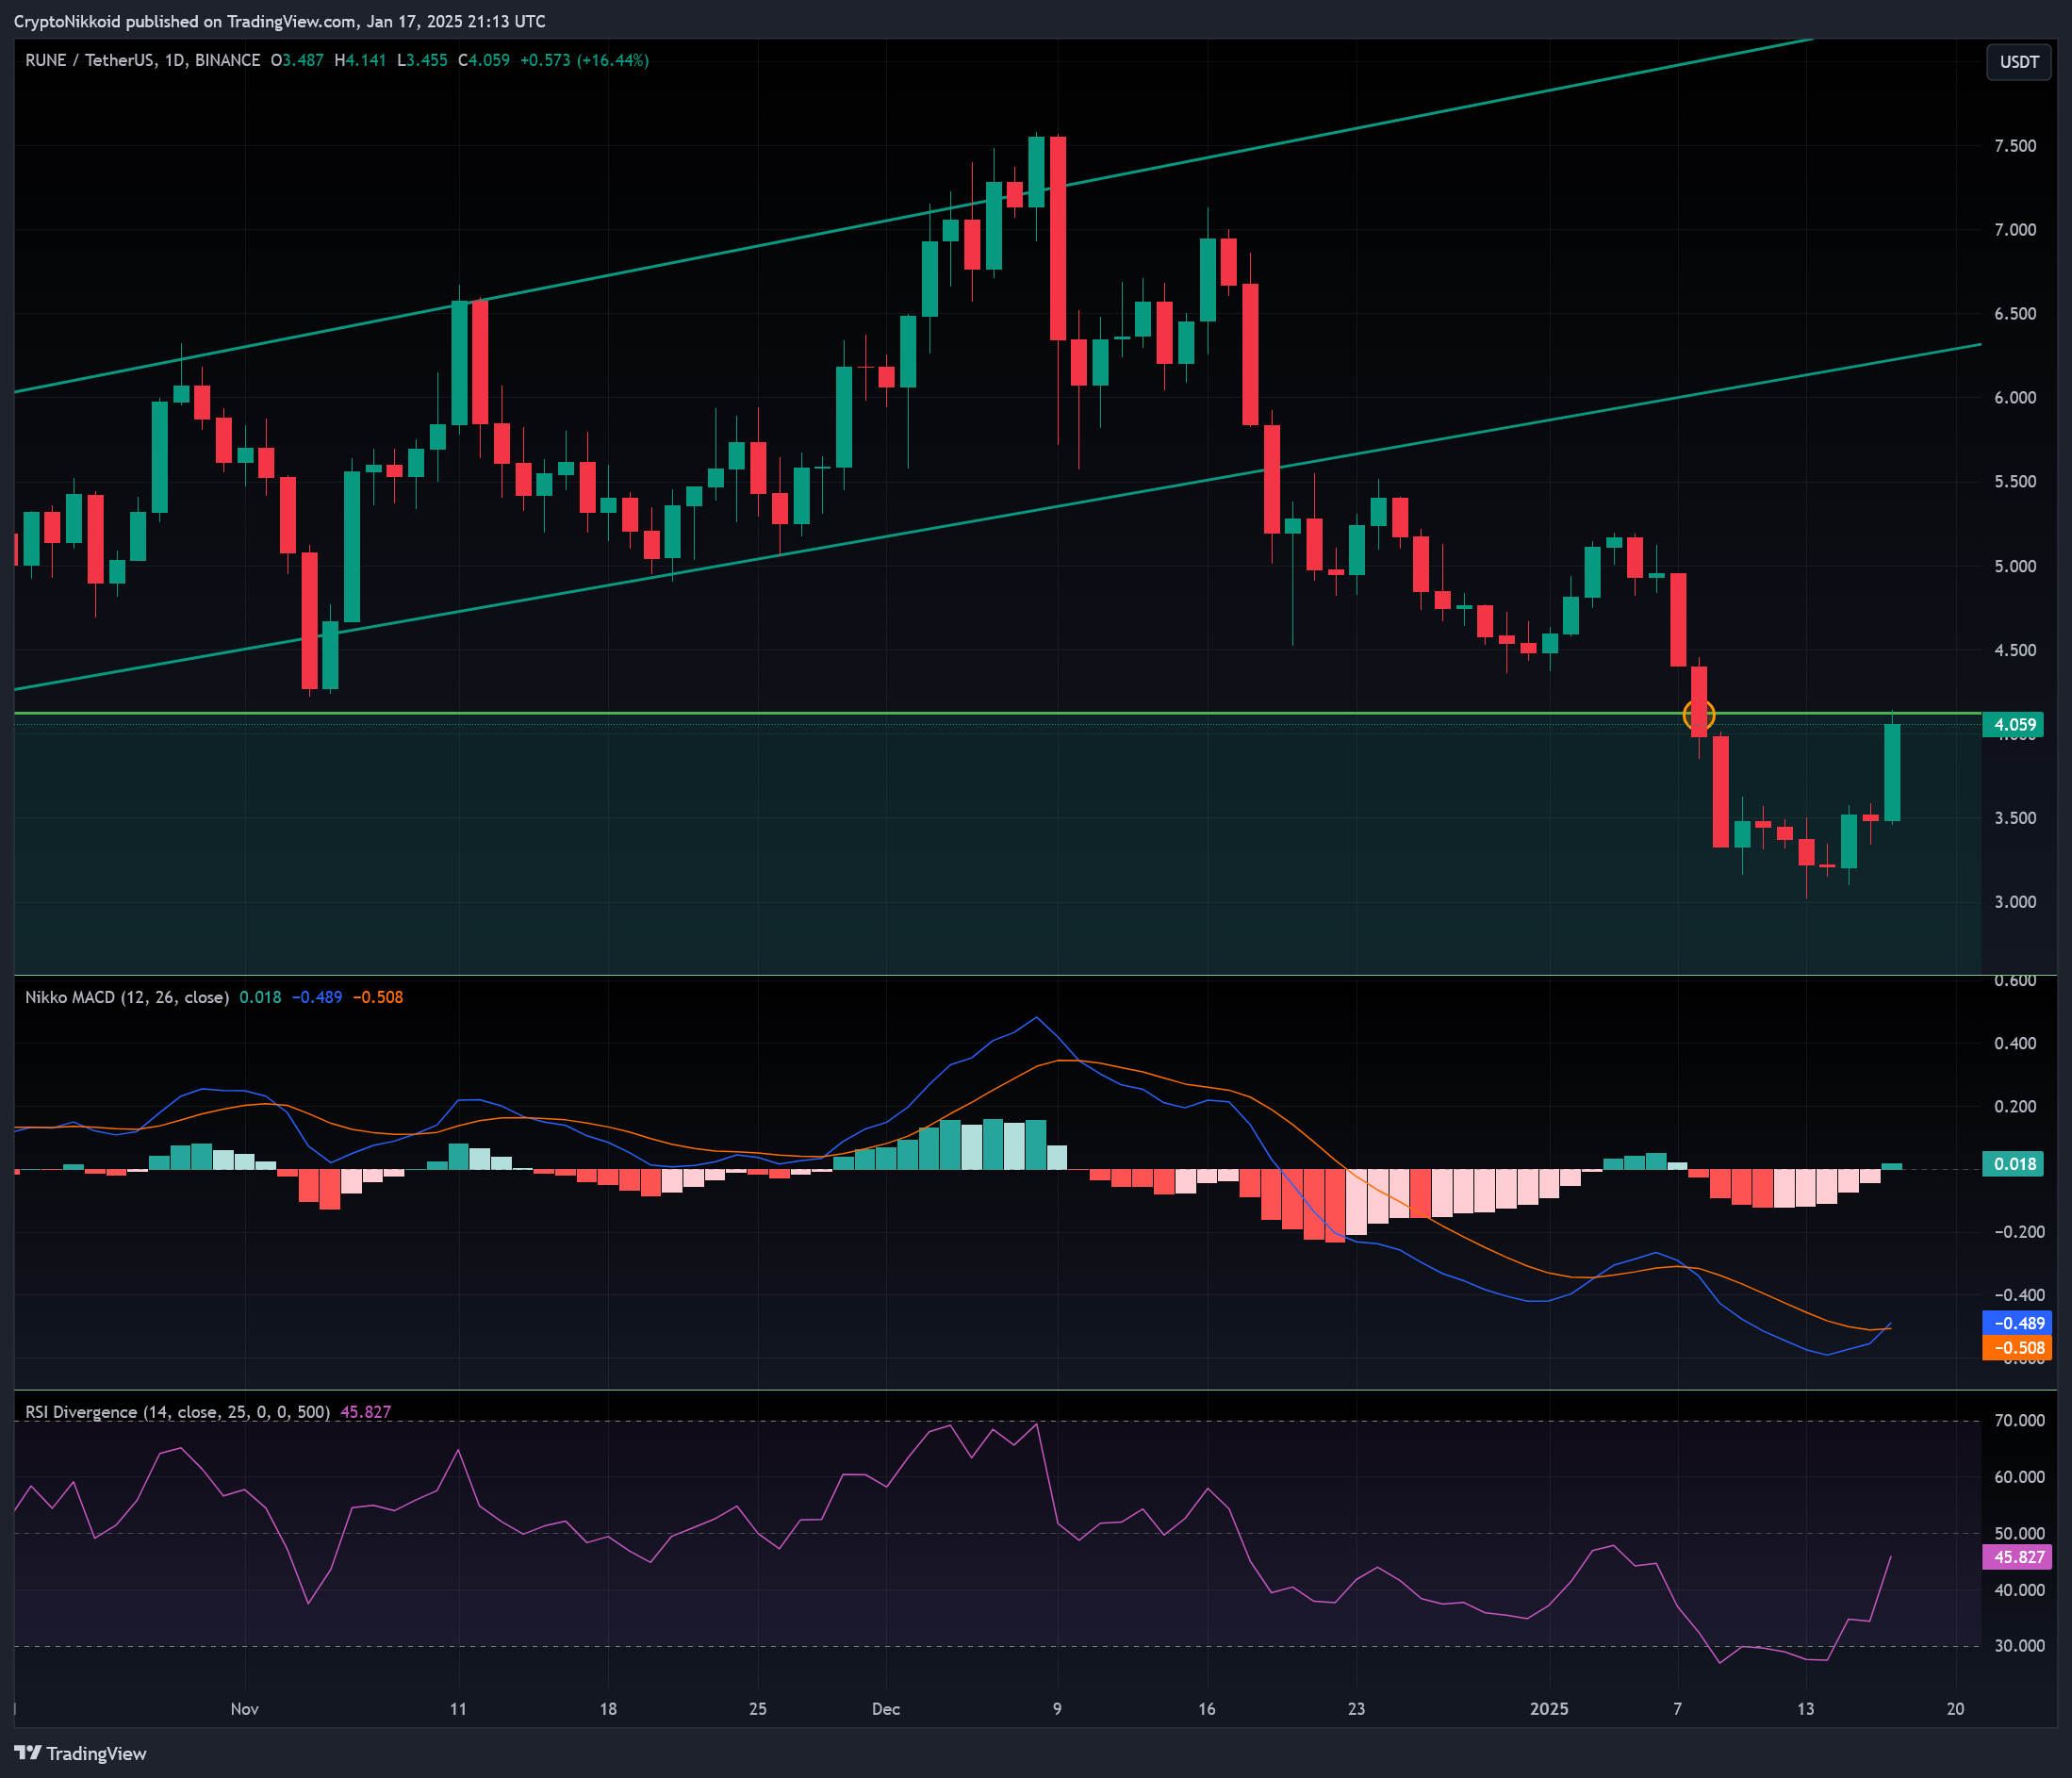Click the 20 date label on the time axis

pyautogui.click(x=1956, y=1709)
